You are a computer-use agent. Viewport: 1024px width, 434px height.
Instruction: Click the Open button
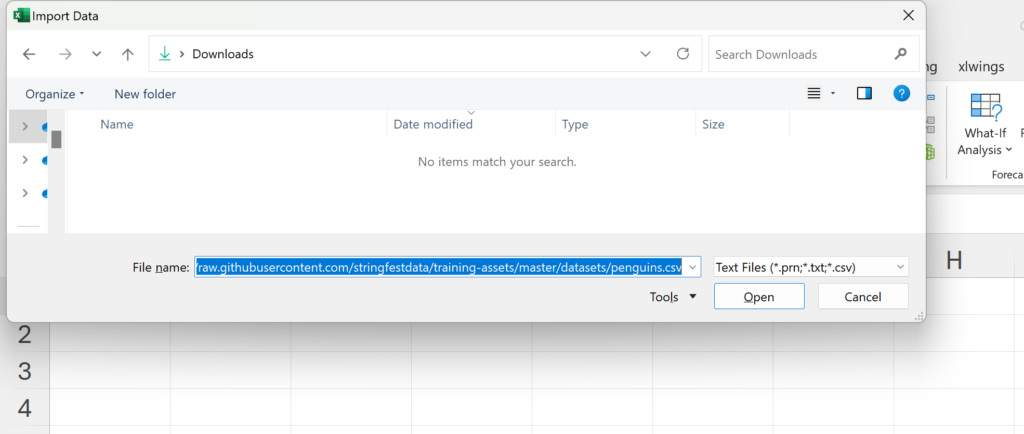(758, 297)
